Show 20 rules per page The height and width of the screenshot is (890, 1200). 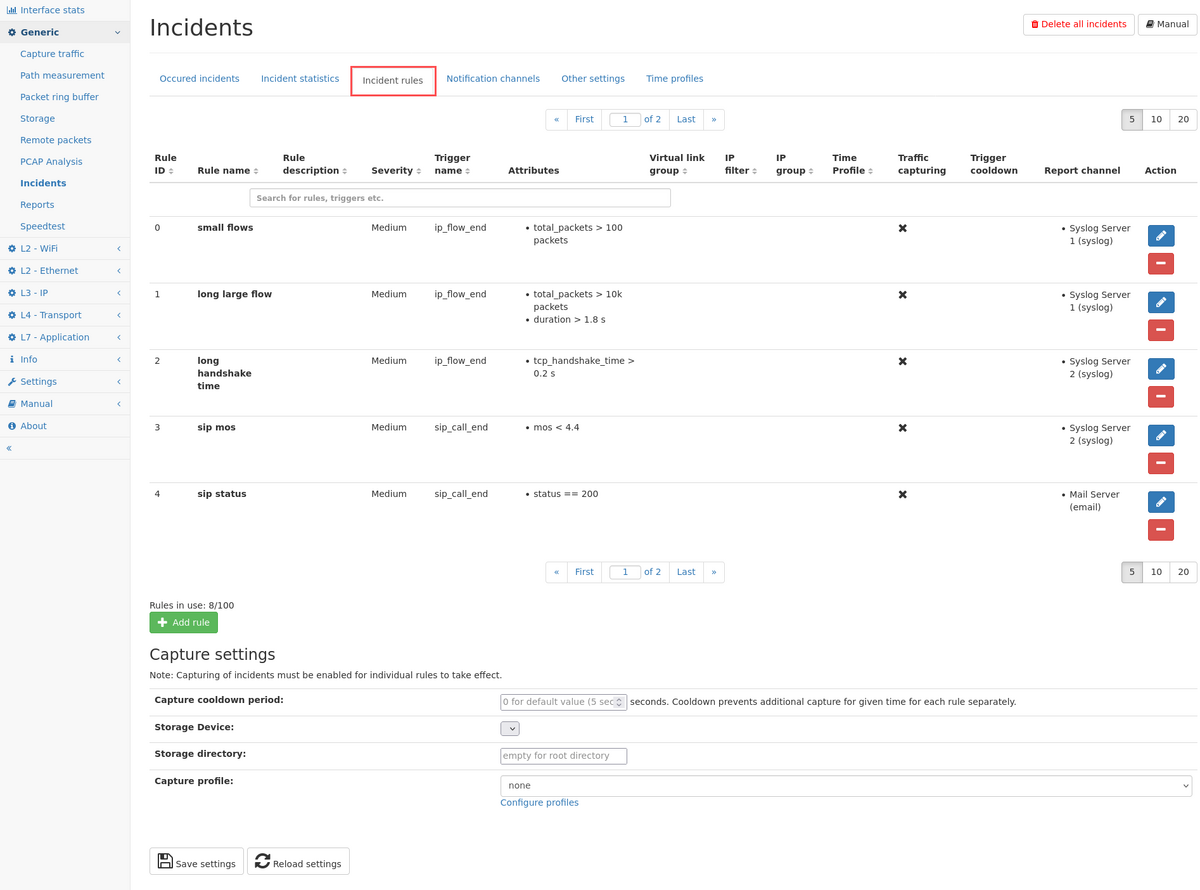pos(1183,120)
